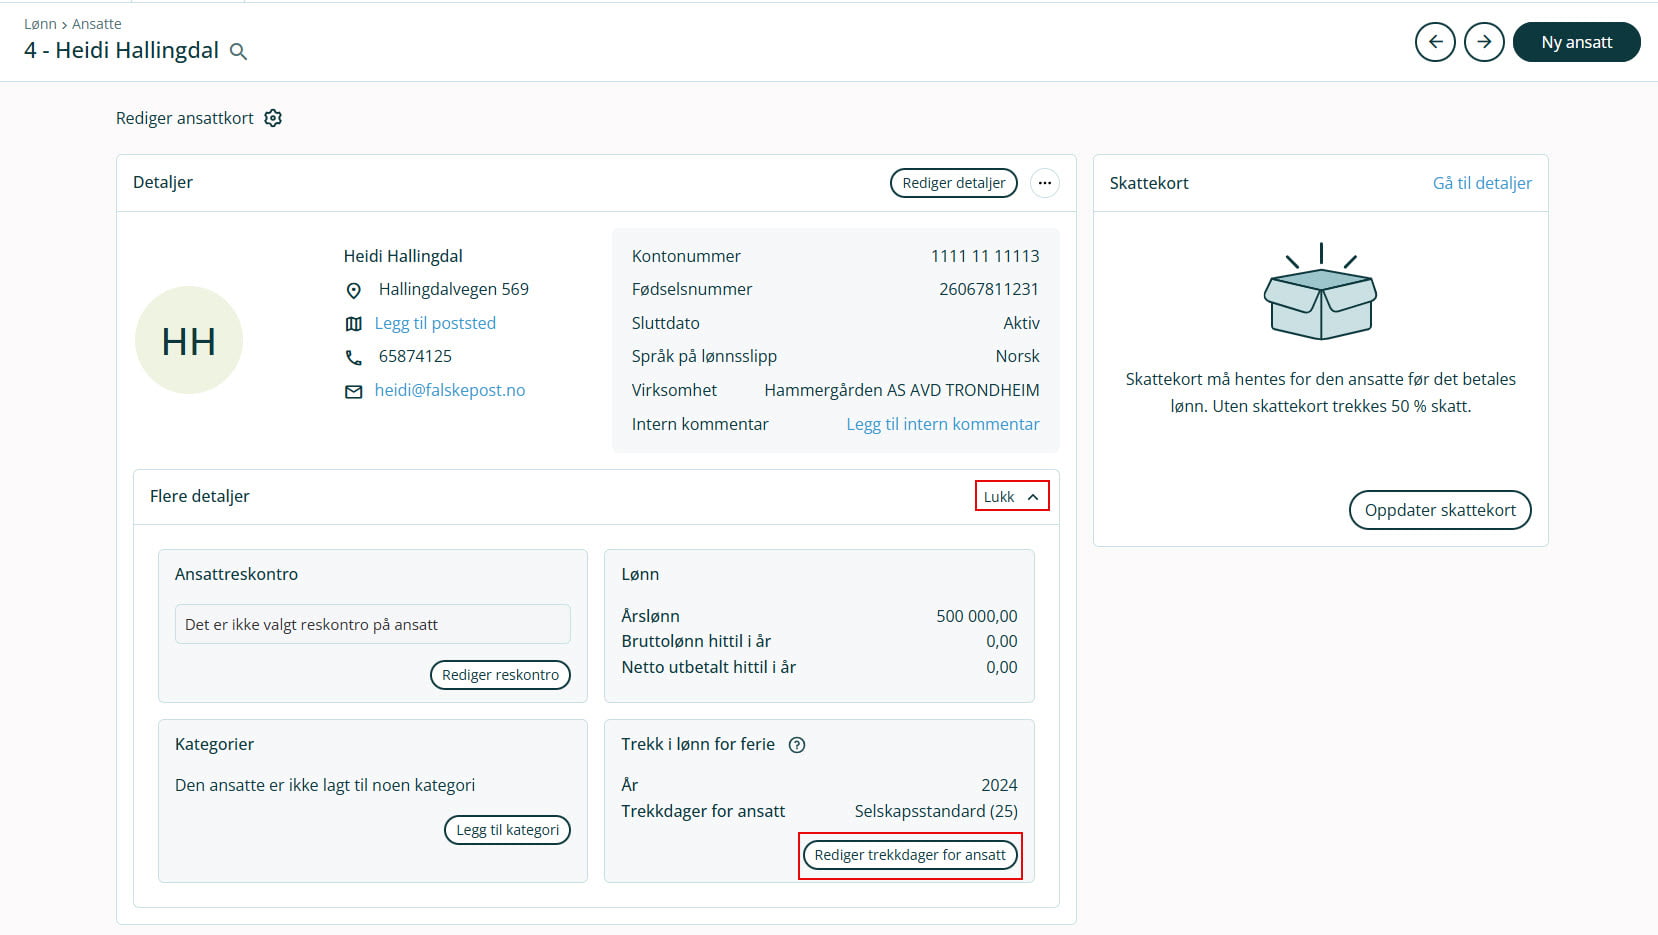Viewport: 1658px width, 935px height.
Task: Click Ansatte in the breadcrumb
Action: point(97,24)
